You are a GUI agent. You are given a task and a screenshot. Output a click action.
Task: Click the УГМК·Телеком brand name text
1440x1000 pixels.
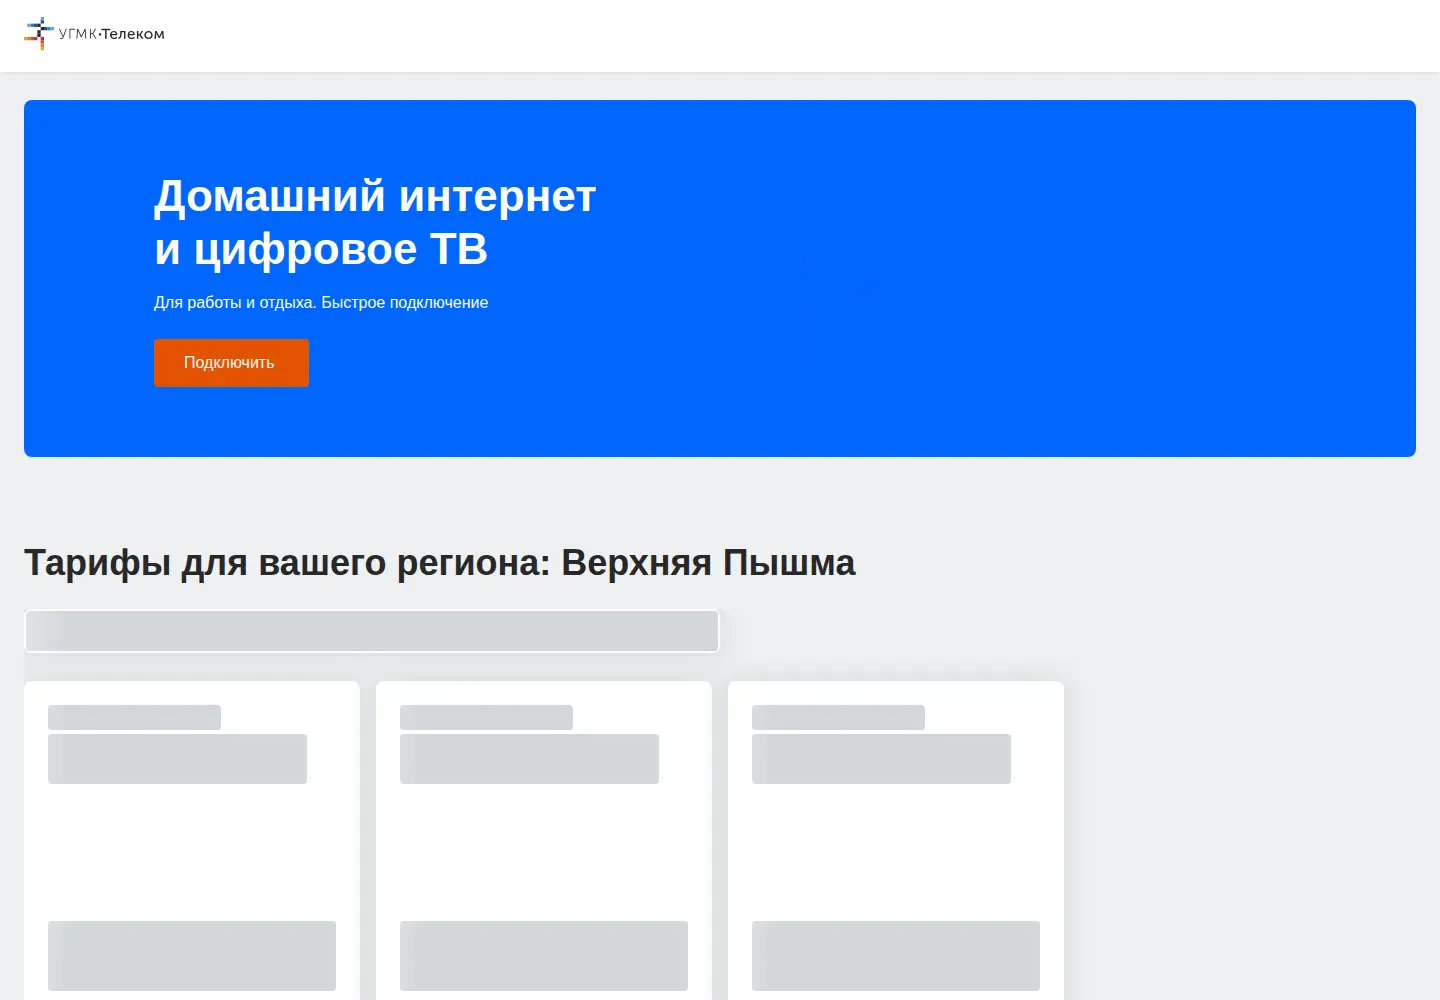coord(112,34)
